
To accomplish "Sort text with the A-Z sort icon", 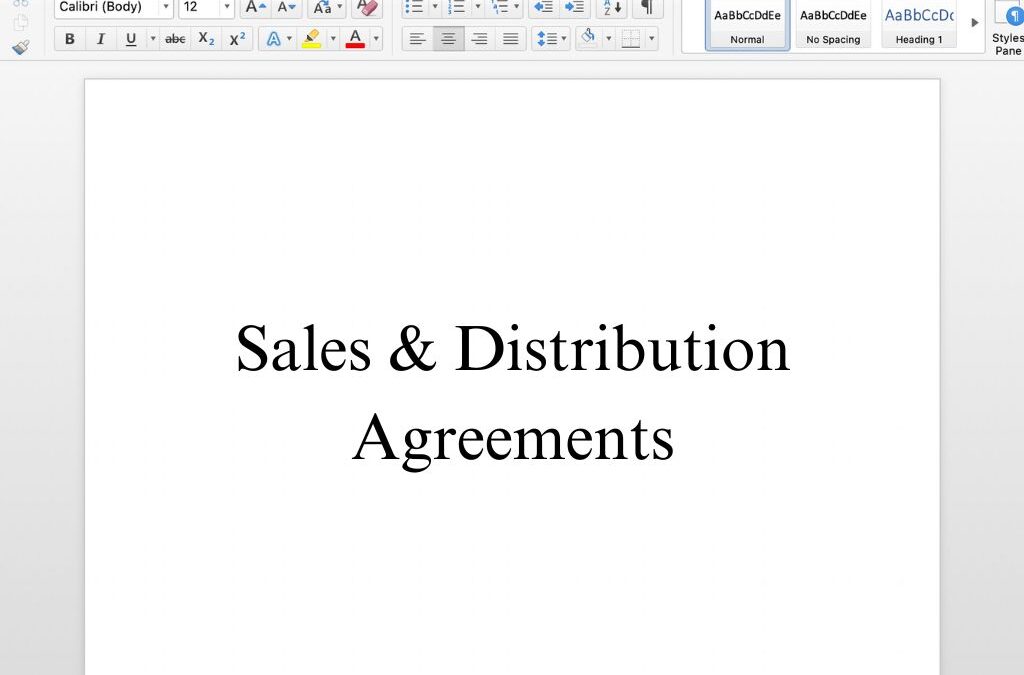I will [612, 8].
